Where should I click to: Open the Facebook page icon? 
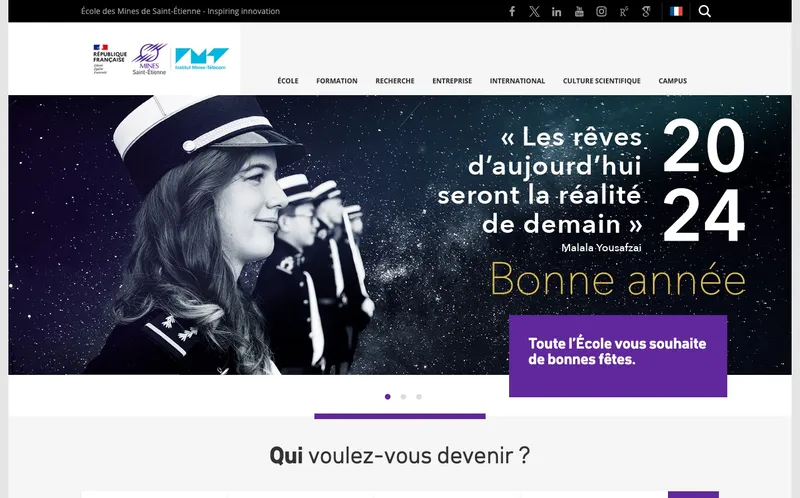pyautogui.click(x=512, y=11)
